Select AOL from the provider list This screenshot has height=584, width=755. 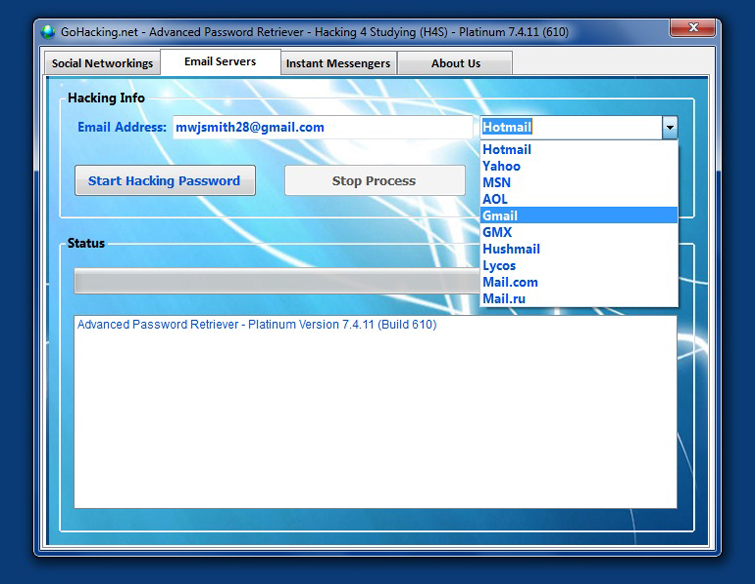pyautogui.click(x=579, y=199)
